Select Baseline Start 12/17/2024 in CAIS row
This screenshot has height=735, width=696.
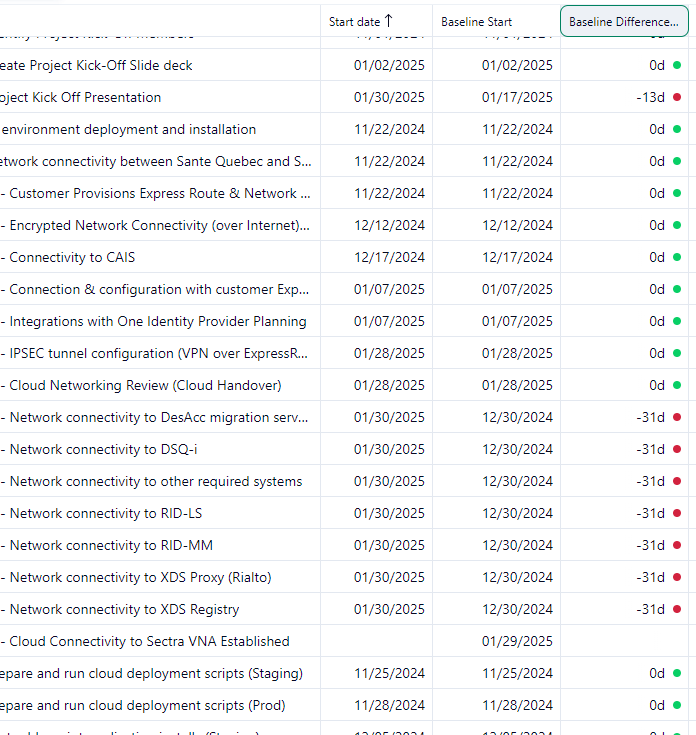[x=517, y=257]
